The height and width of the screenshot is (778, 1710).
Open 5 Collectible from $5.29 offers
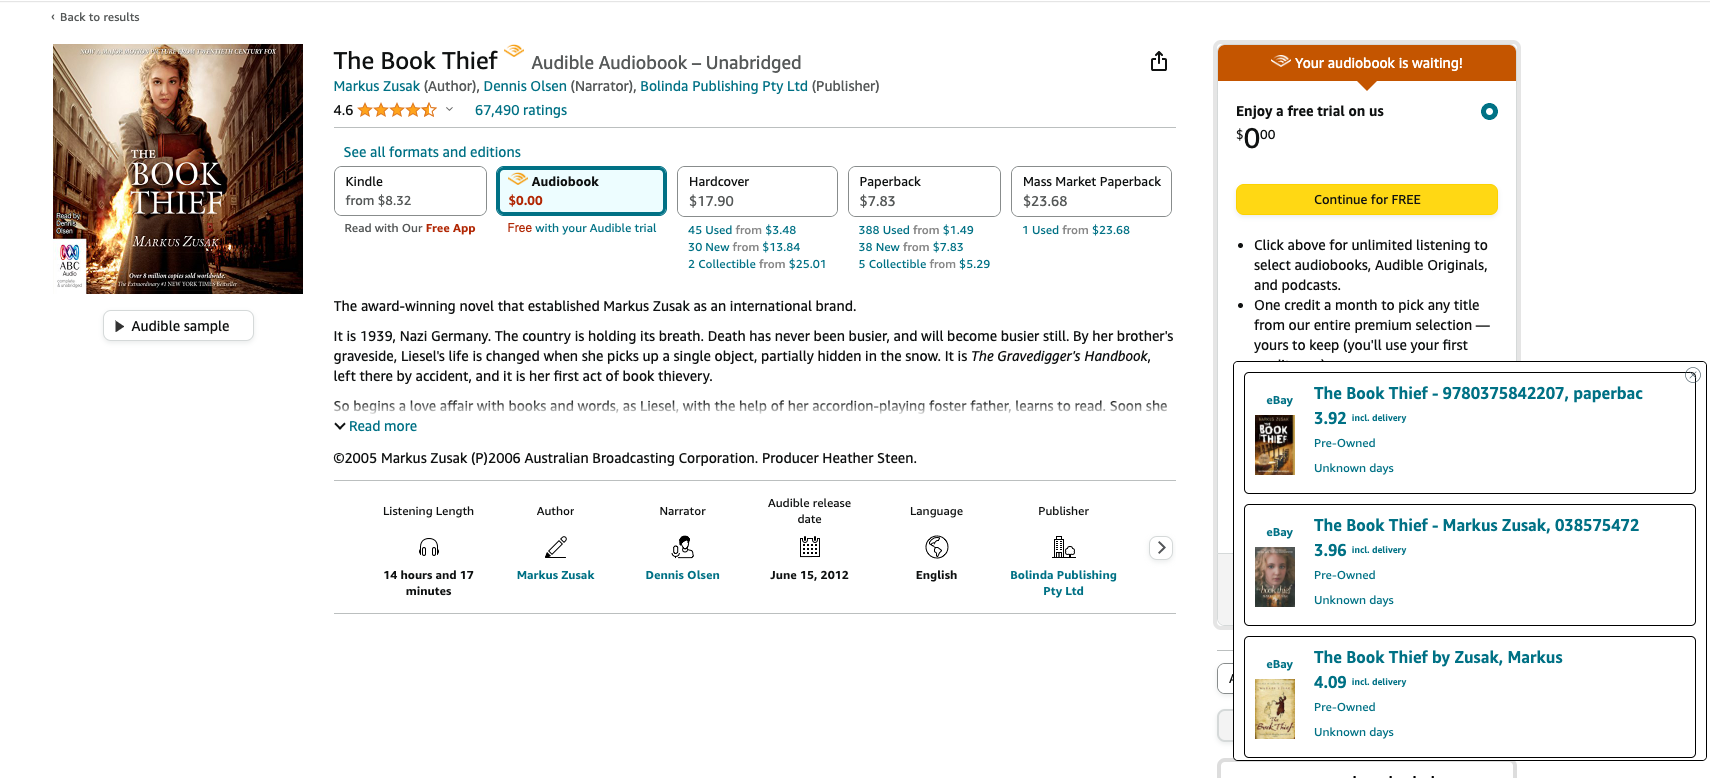(x=924, y=264)
